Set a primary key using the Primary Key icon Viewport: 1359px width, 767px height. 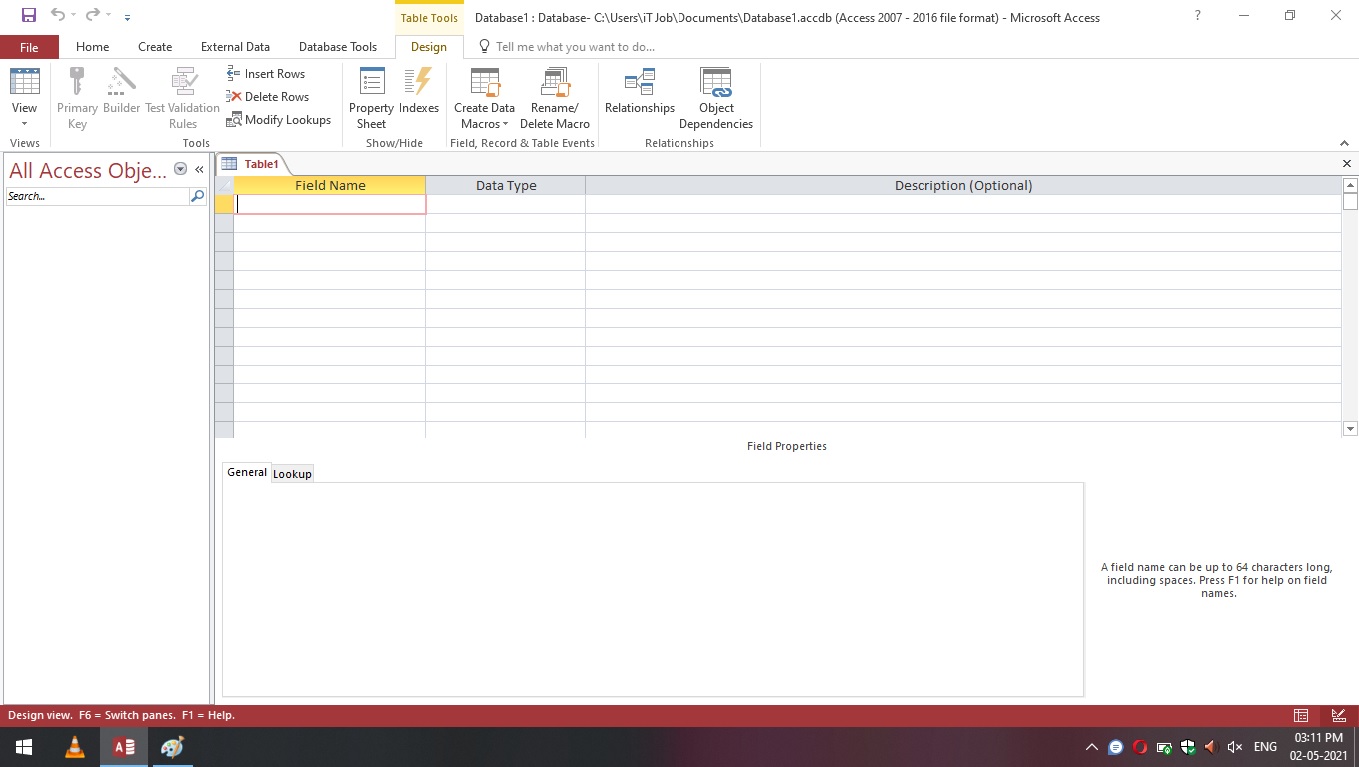click(x=76, y=95)
